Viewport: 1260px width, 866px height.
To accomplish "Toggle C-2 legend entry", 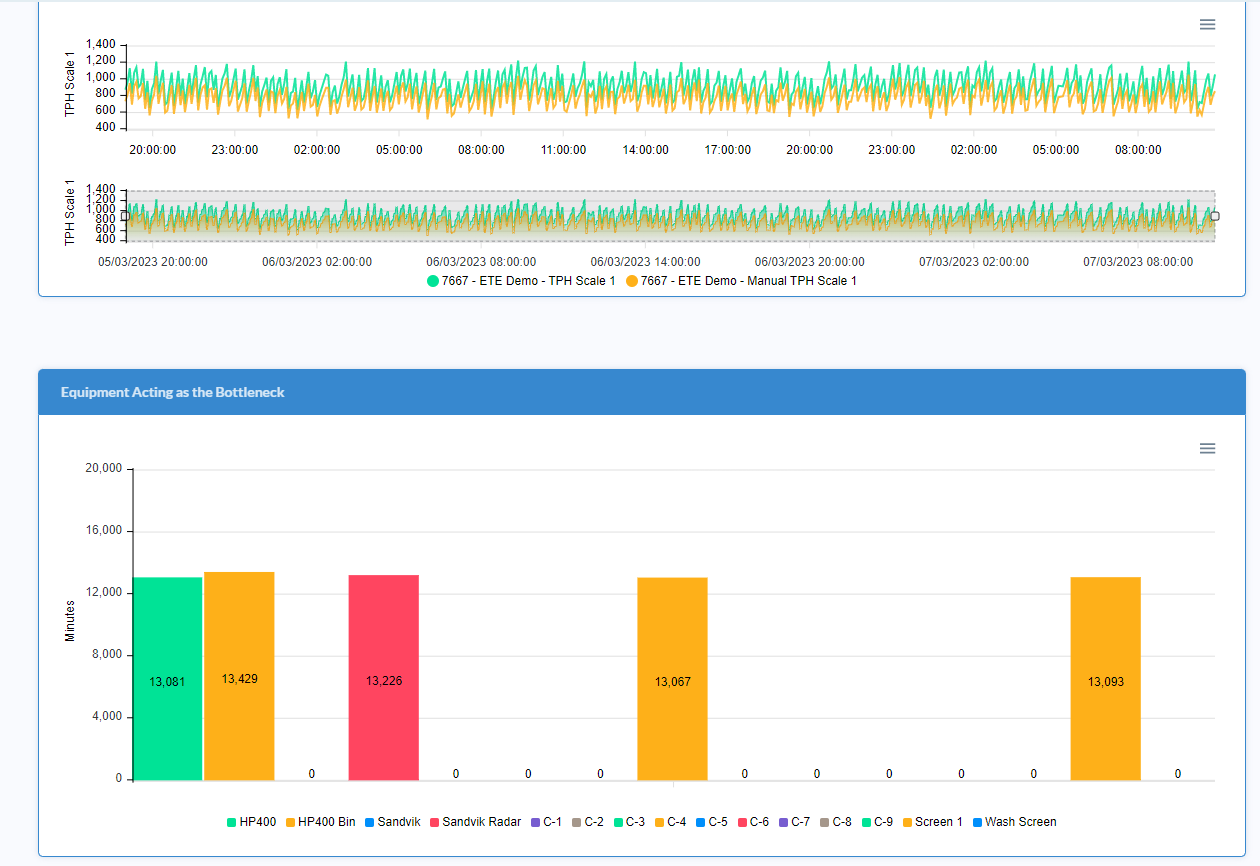I will point(587,822).
